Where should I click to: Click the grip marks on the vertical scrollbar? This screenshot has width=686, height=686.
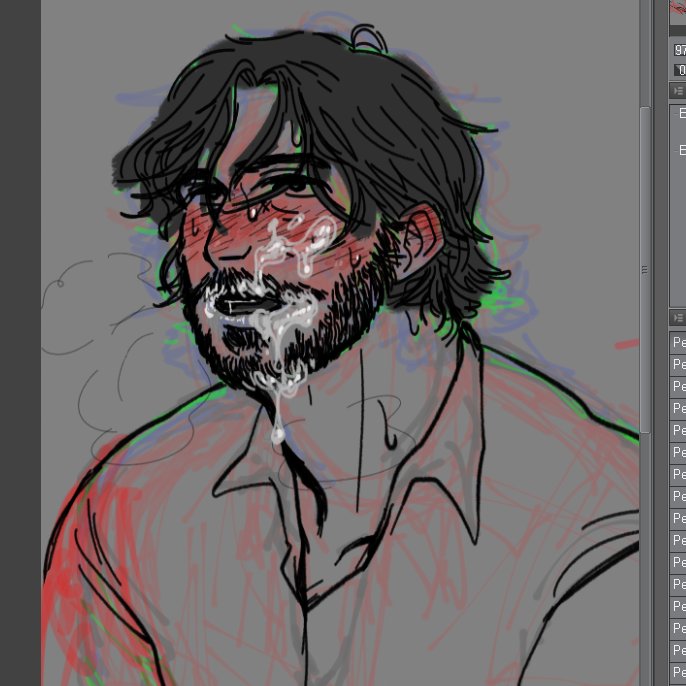click(x=645, y=269)
